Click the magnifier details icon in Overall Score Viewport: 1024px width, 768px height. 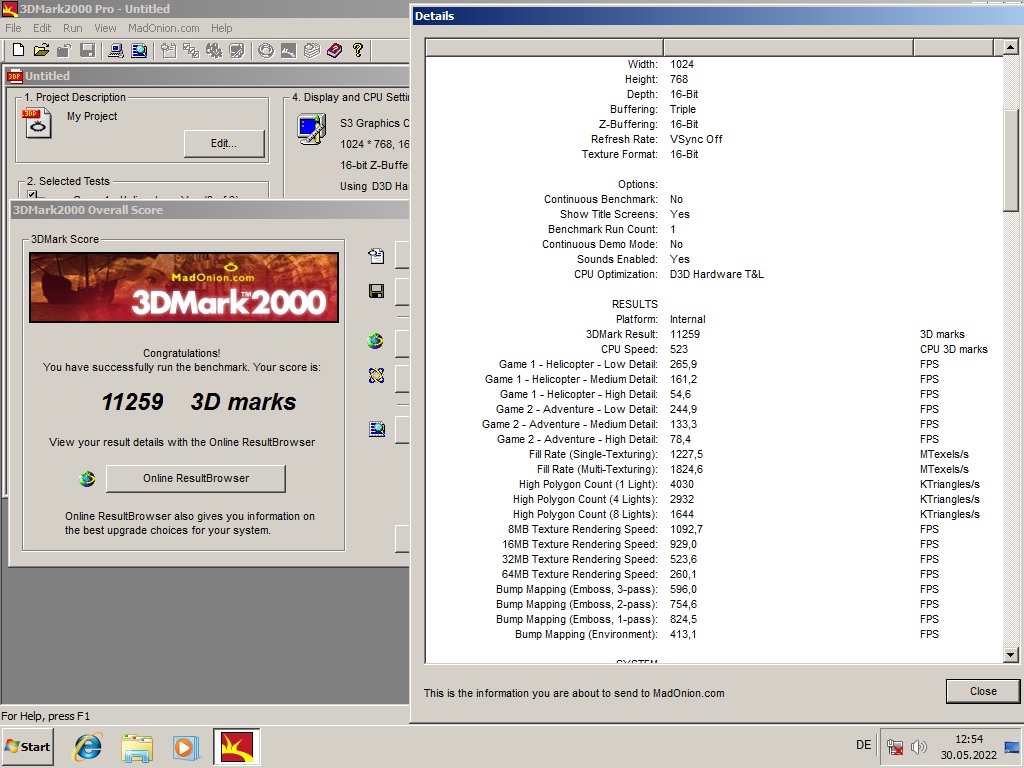pyautogui.click(x=377, y=429)
